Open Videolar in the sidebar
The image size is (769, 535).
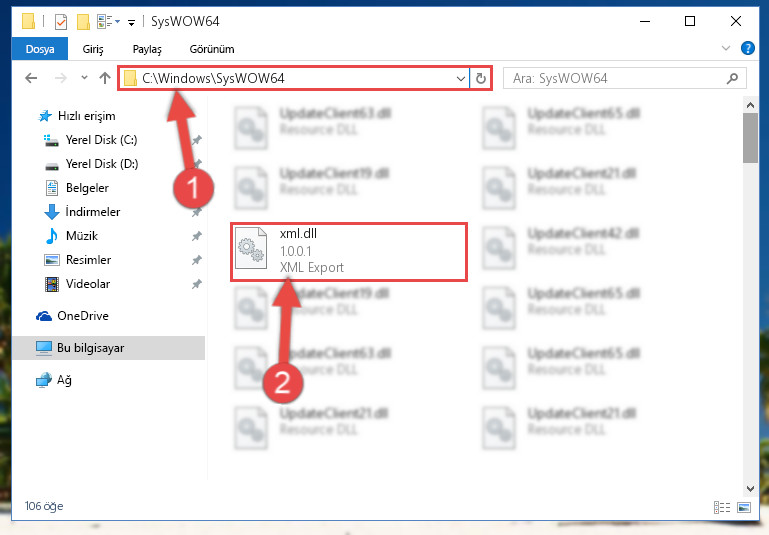[88, 284]
